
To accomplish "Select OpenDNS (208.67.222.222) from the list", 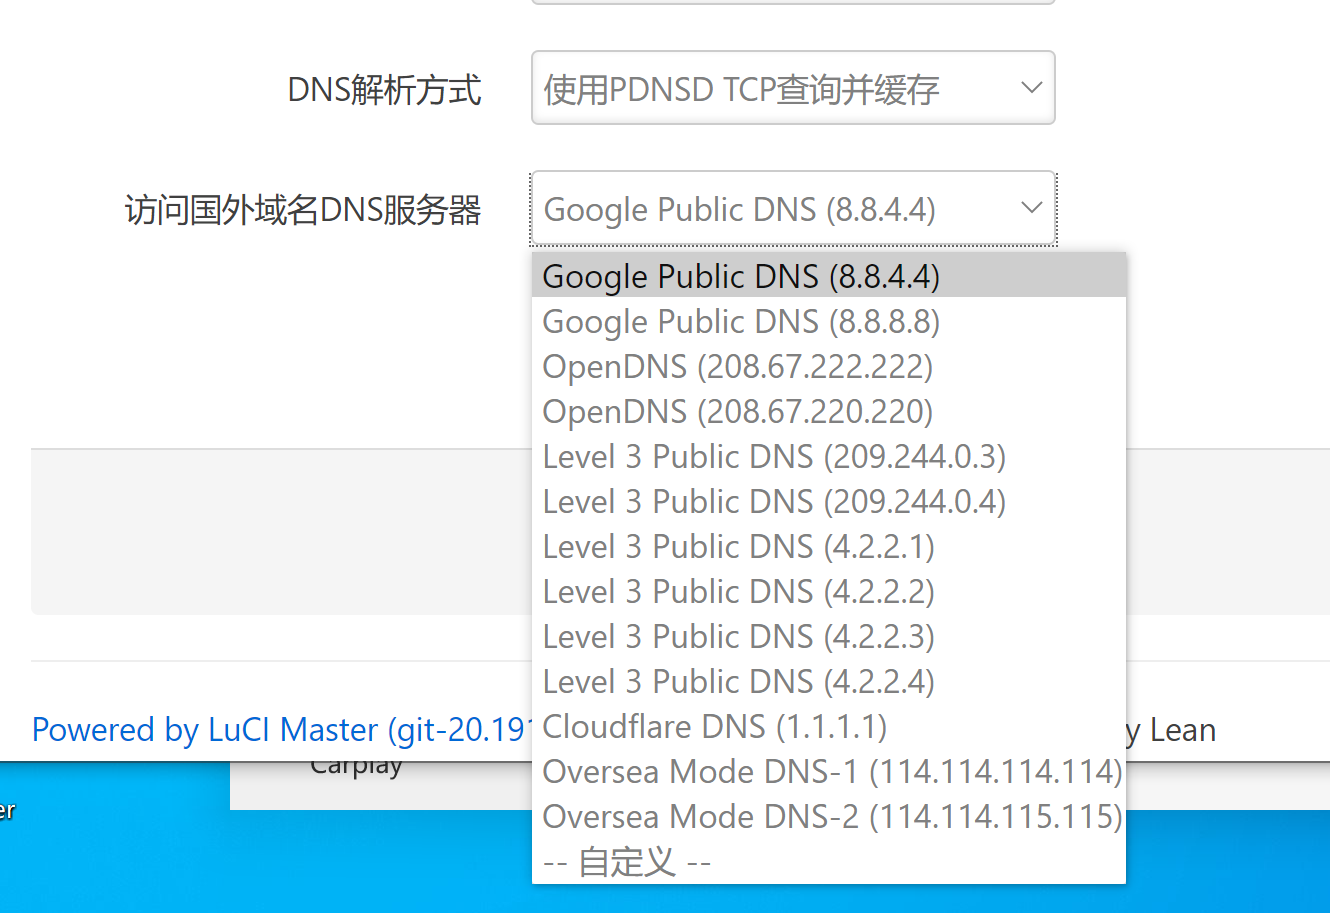I will pos(737,366).
